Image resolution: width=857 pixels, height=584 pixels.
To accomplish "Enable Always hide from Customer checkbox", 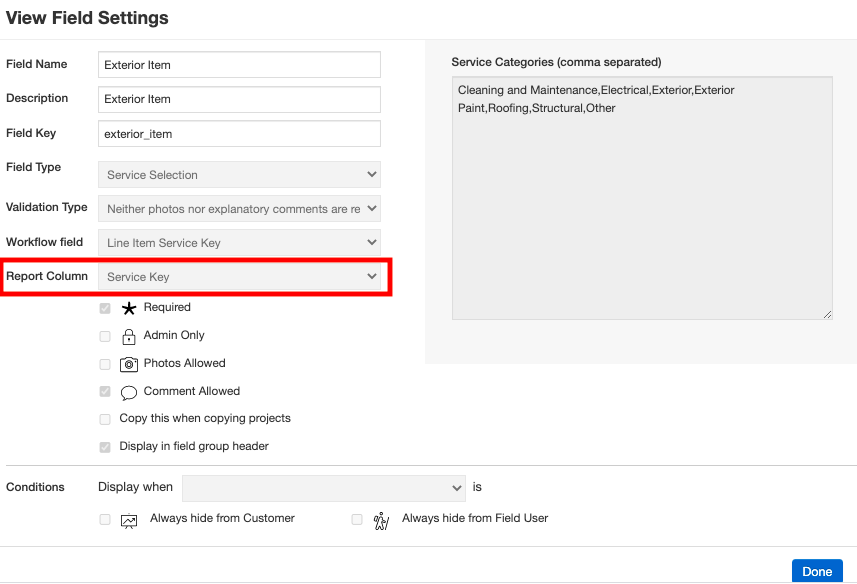I will tap(105, 519).
